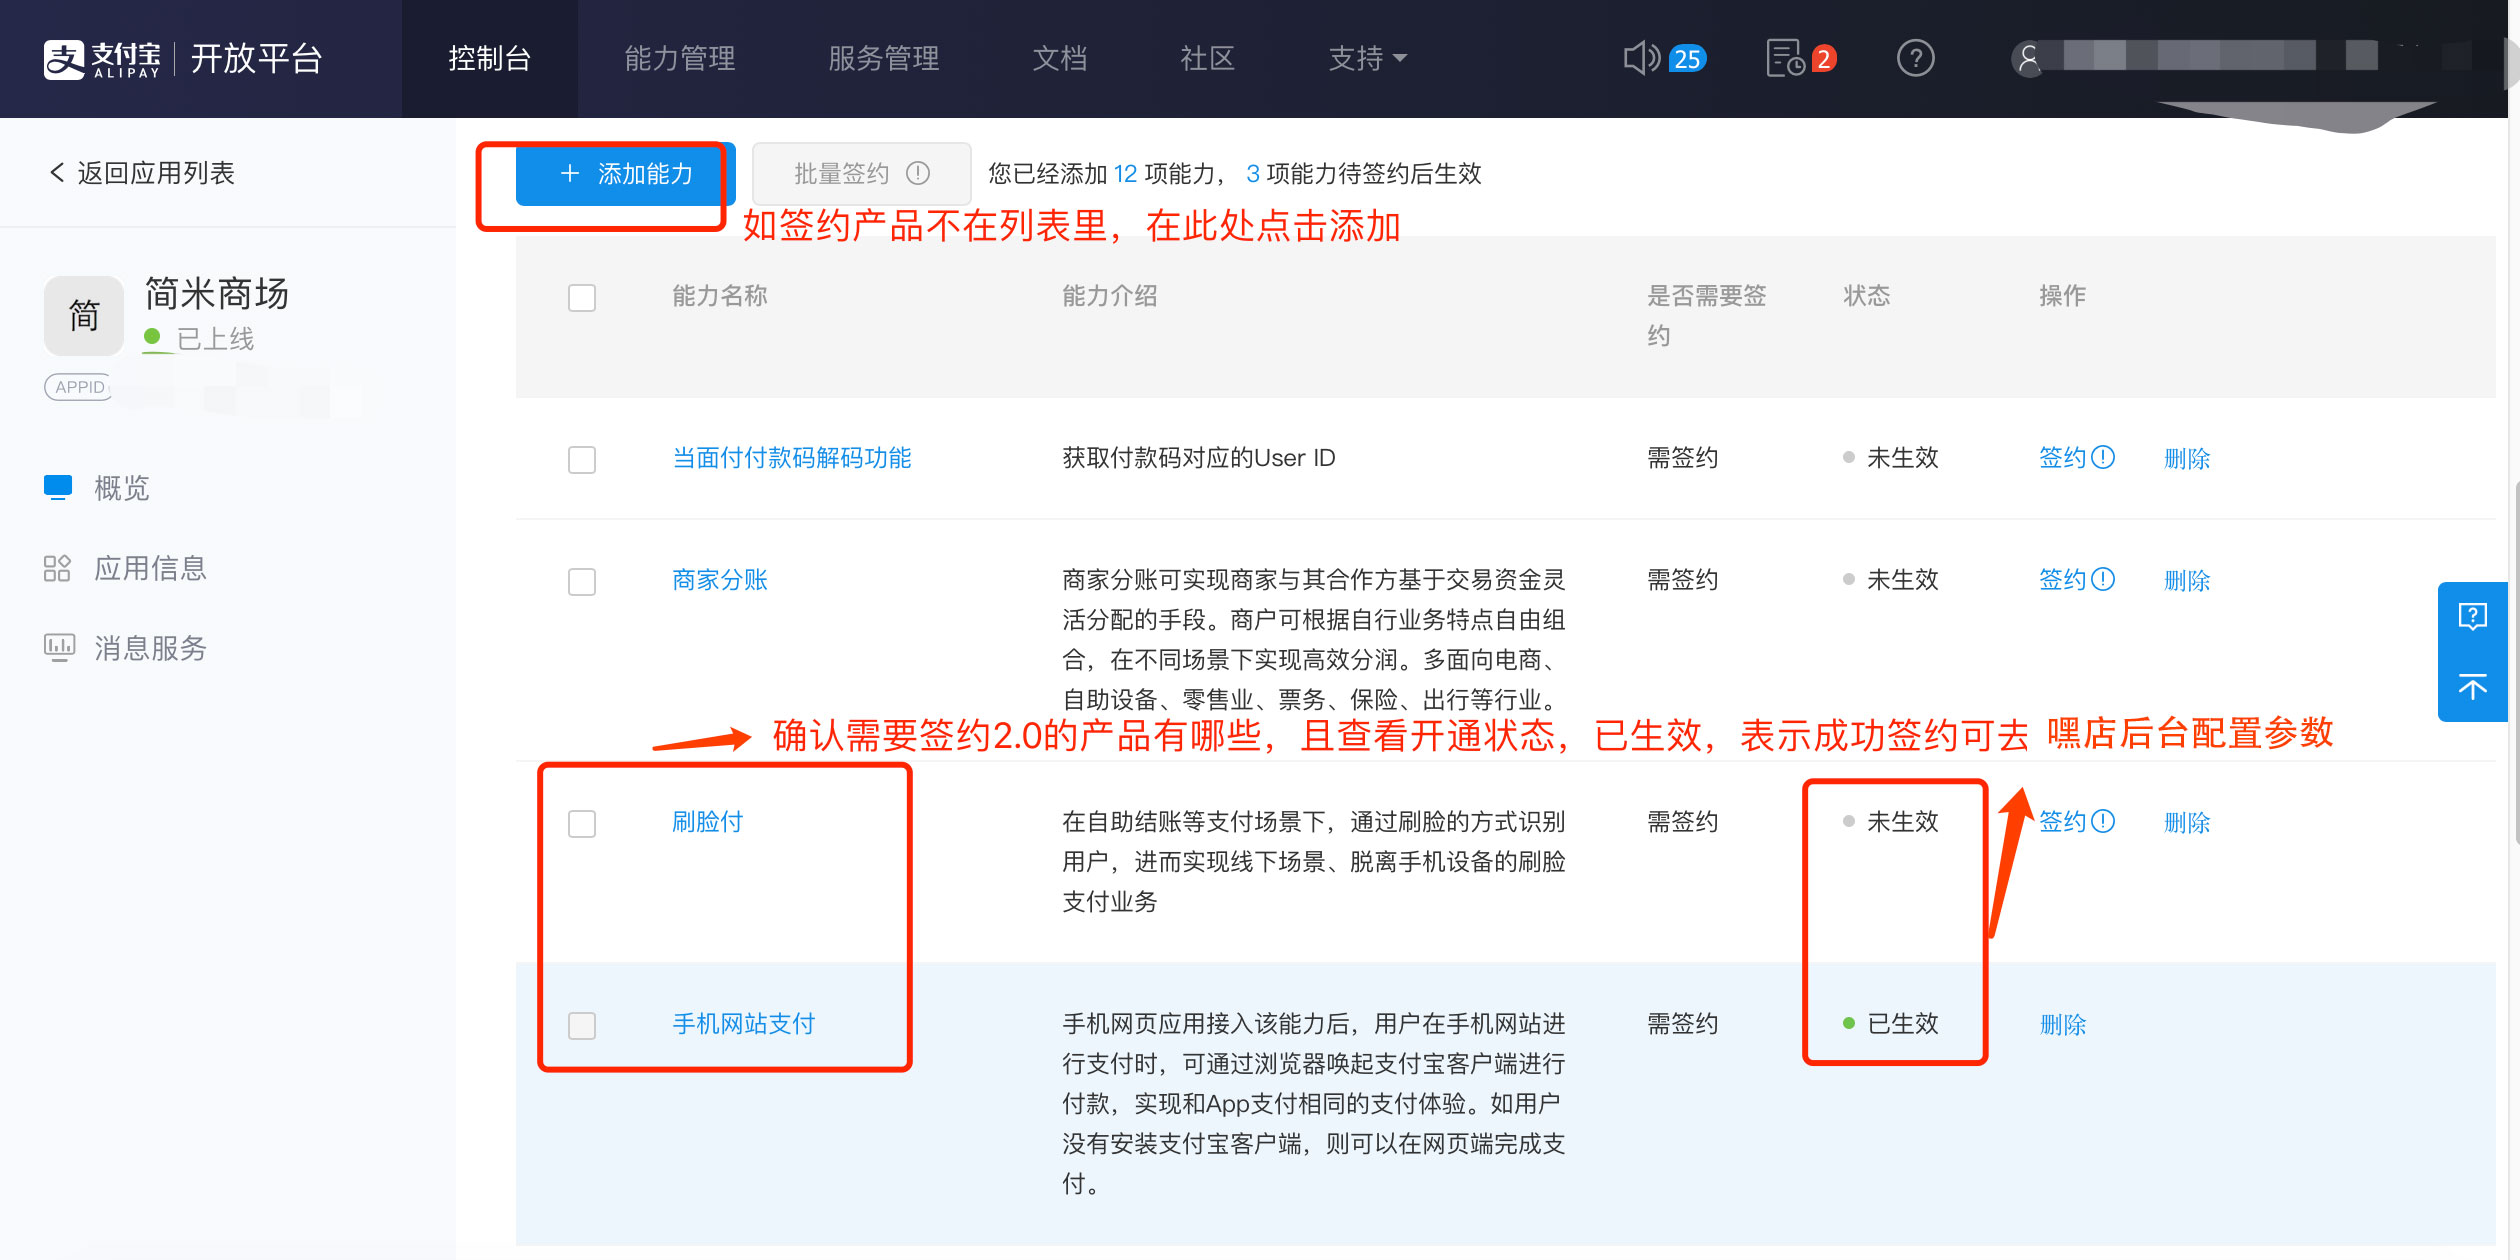The width and height of the screenshot is (2520, 1260).
Task: Click the notification badge showing 25
Action: pos(1688,59)
